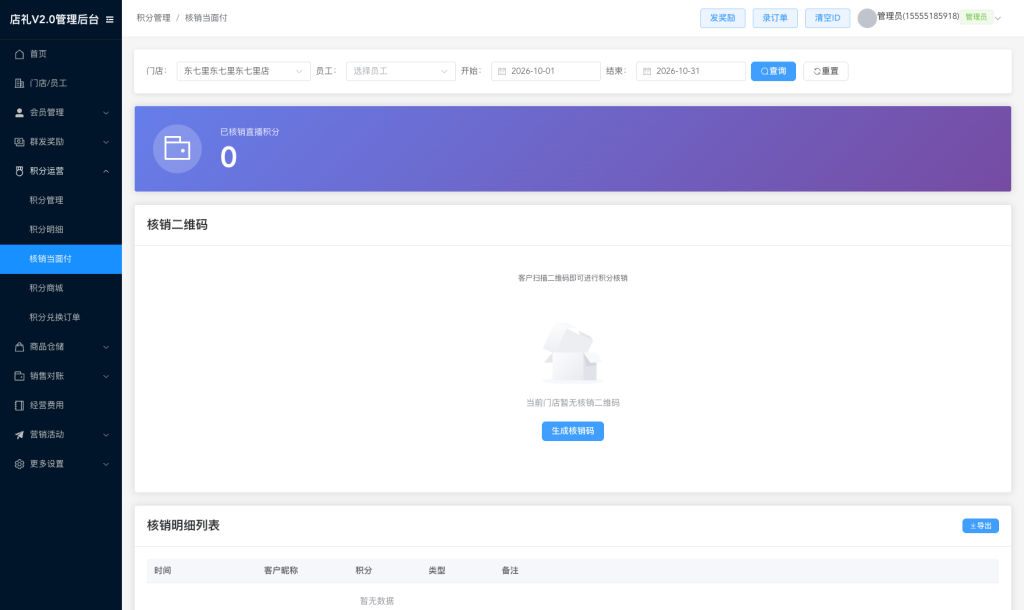The height and width of the screenshot is (610, 1024).
Task: Open 积分管理 in the sidebar
Action: tap(61, 201)
